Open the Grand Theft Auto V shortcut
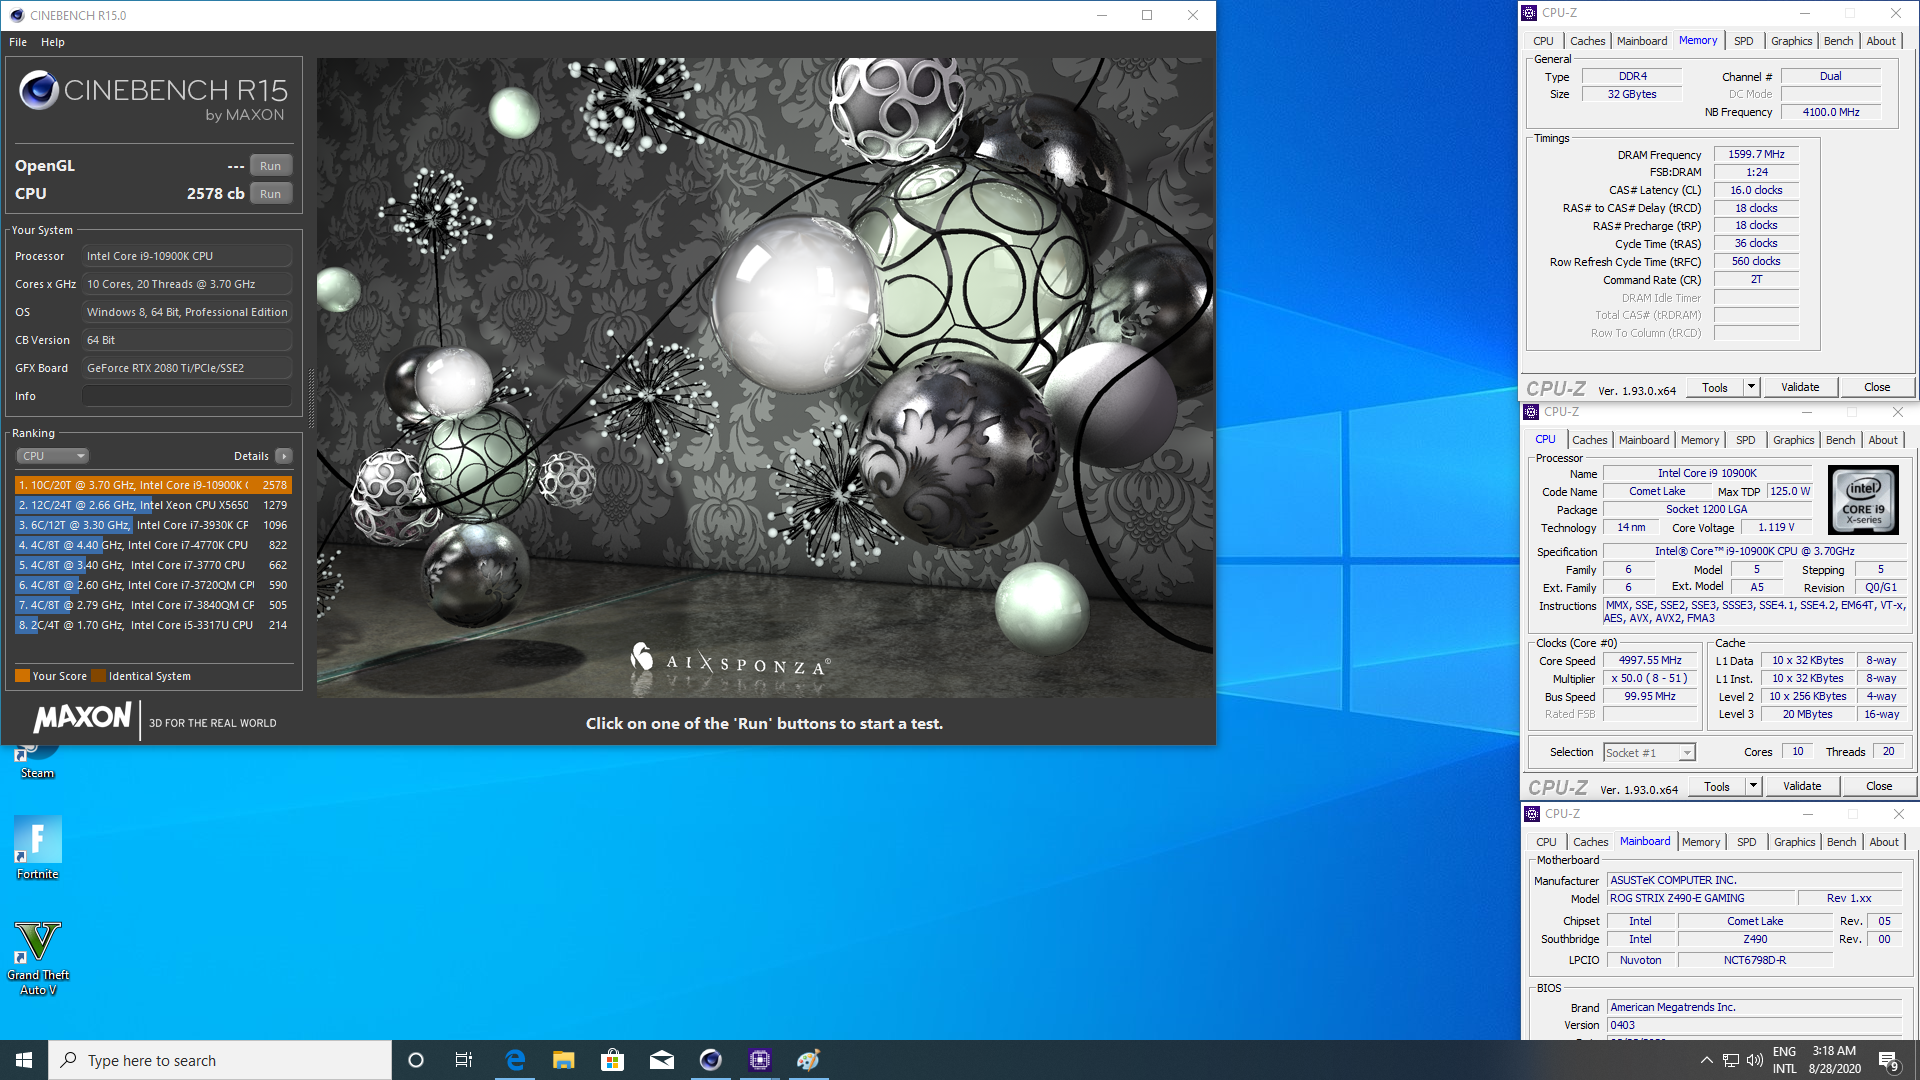The image size is (1920, 1080). click(38, 958)
